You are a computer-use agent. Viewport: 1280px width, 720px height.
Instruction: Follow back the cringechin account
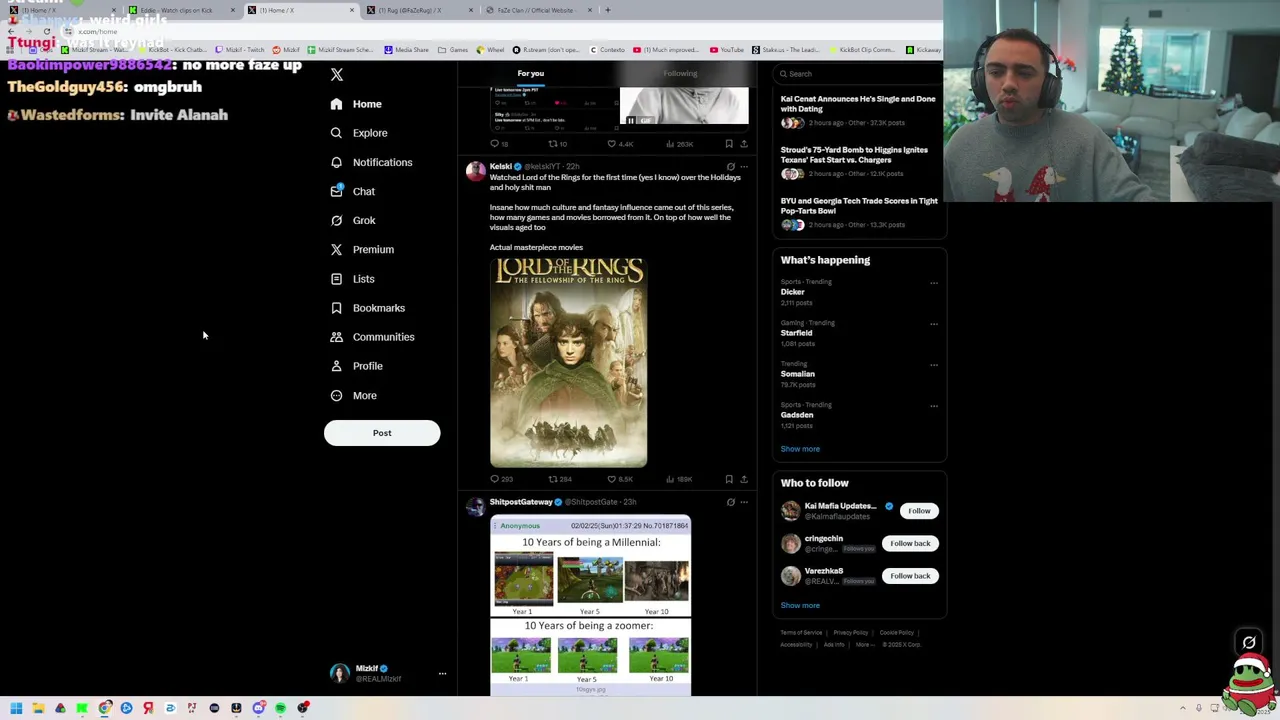[910, 543]
